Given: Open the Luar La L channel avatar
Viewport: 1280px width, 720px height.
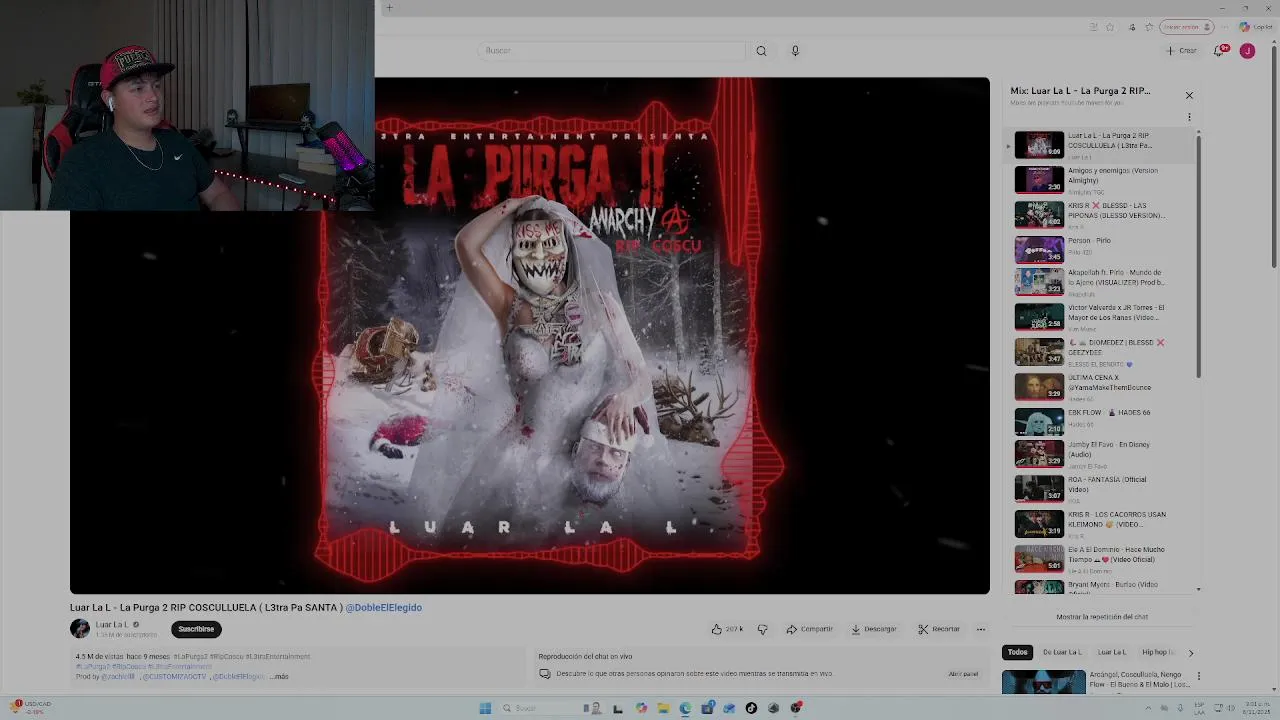Looking at the screenshot, I should click(80, 629).
